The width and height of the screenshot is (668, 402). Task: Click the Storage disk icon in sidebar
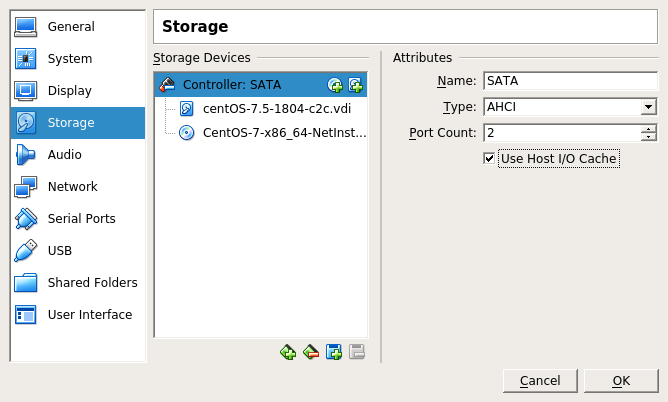pos(26,123)
